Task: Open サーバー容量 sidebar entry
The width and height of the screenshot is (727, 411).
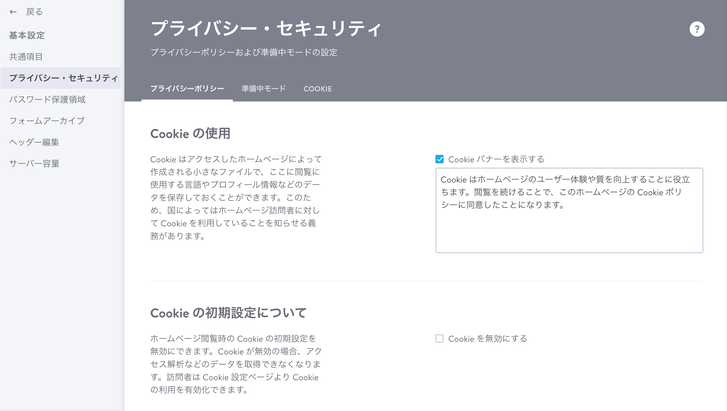Action: (x=34, y=163)
